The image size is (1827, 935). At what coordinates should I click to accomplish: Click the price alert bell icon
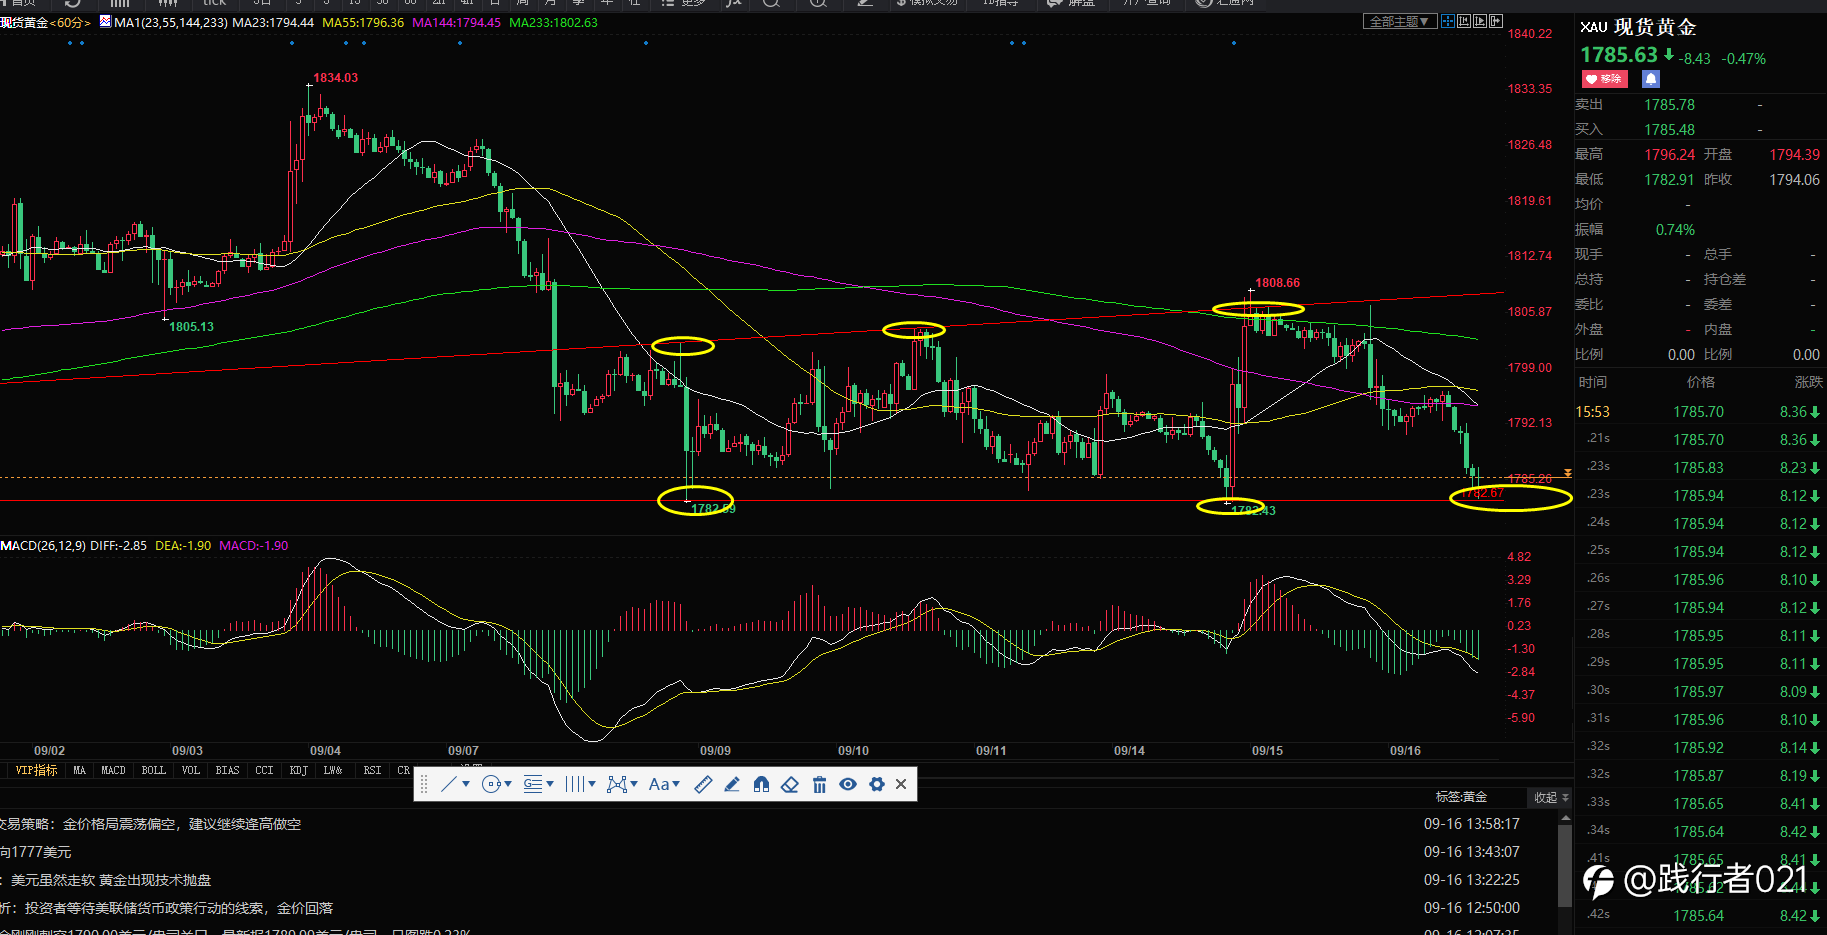click(1651, 79)
